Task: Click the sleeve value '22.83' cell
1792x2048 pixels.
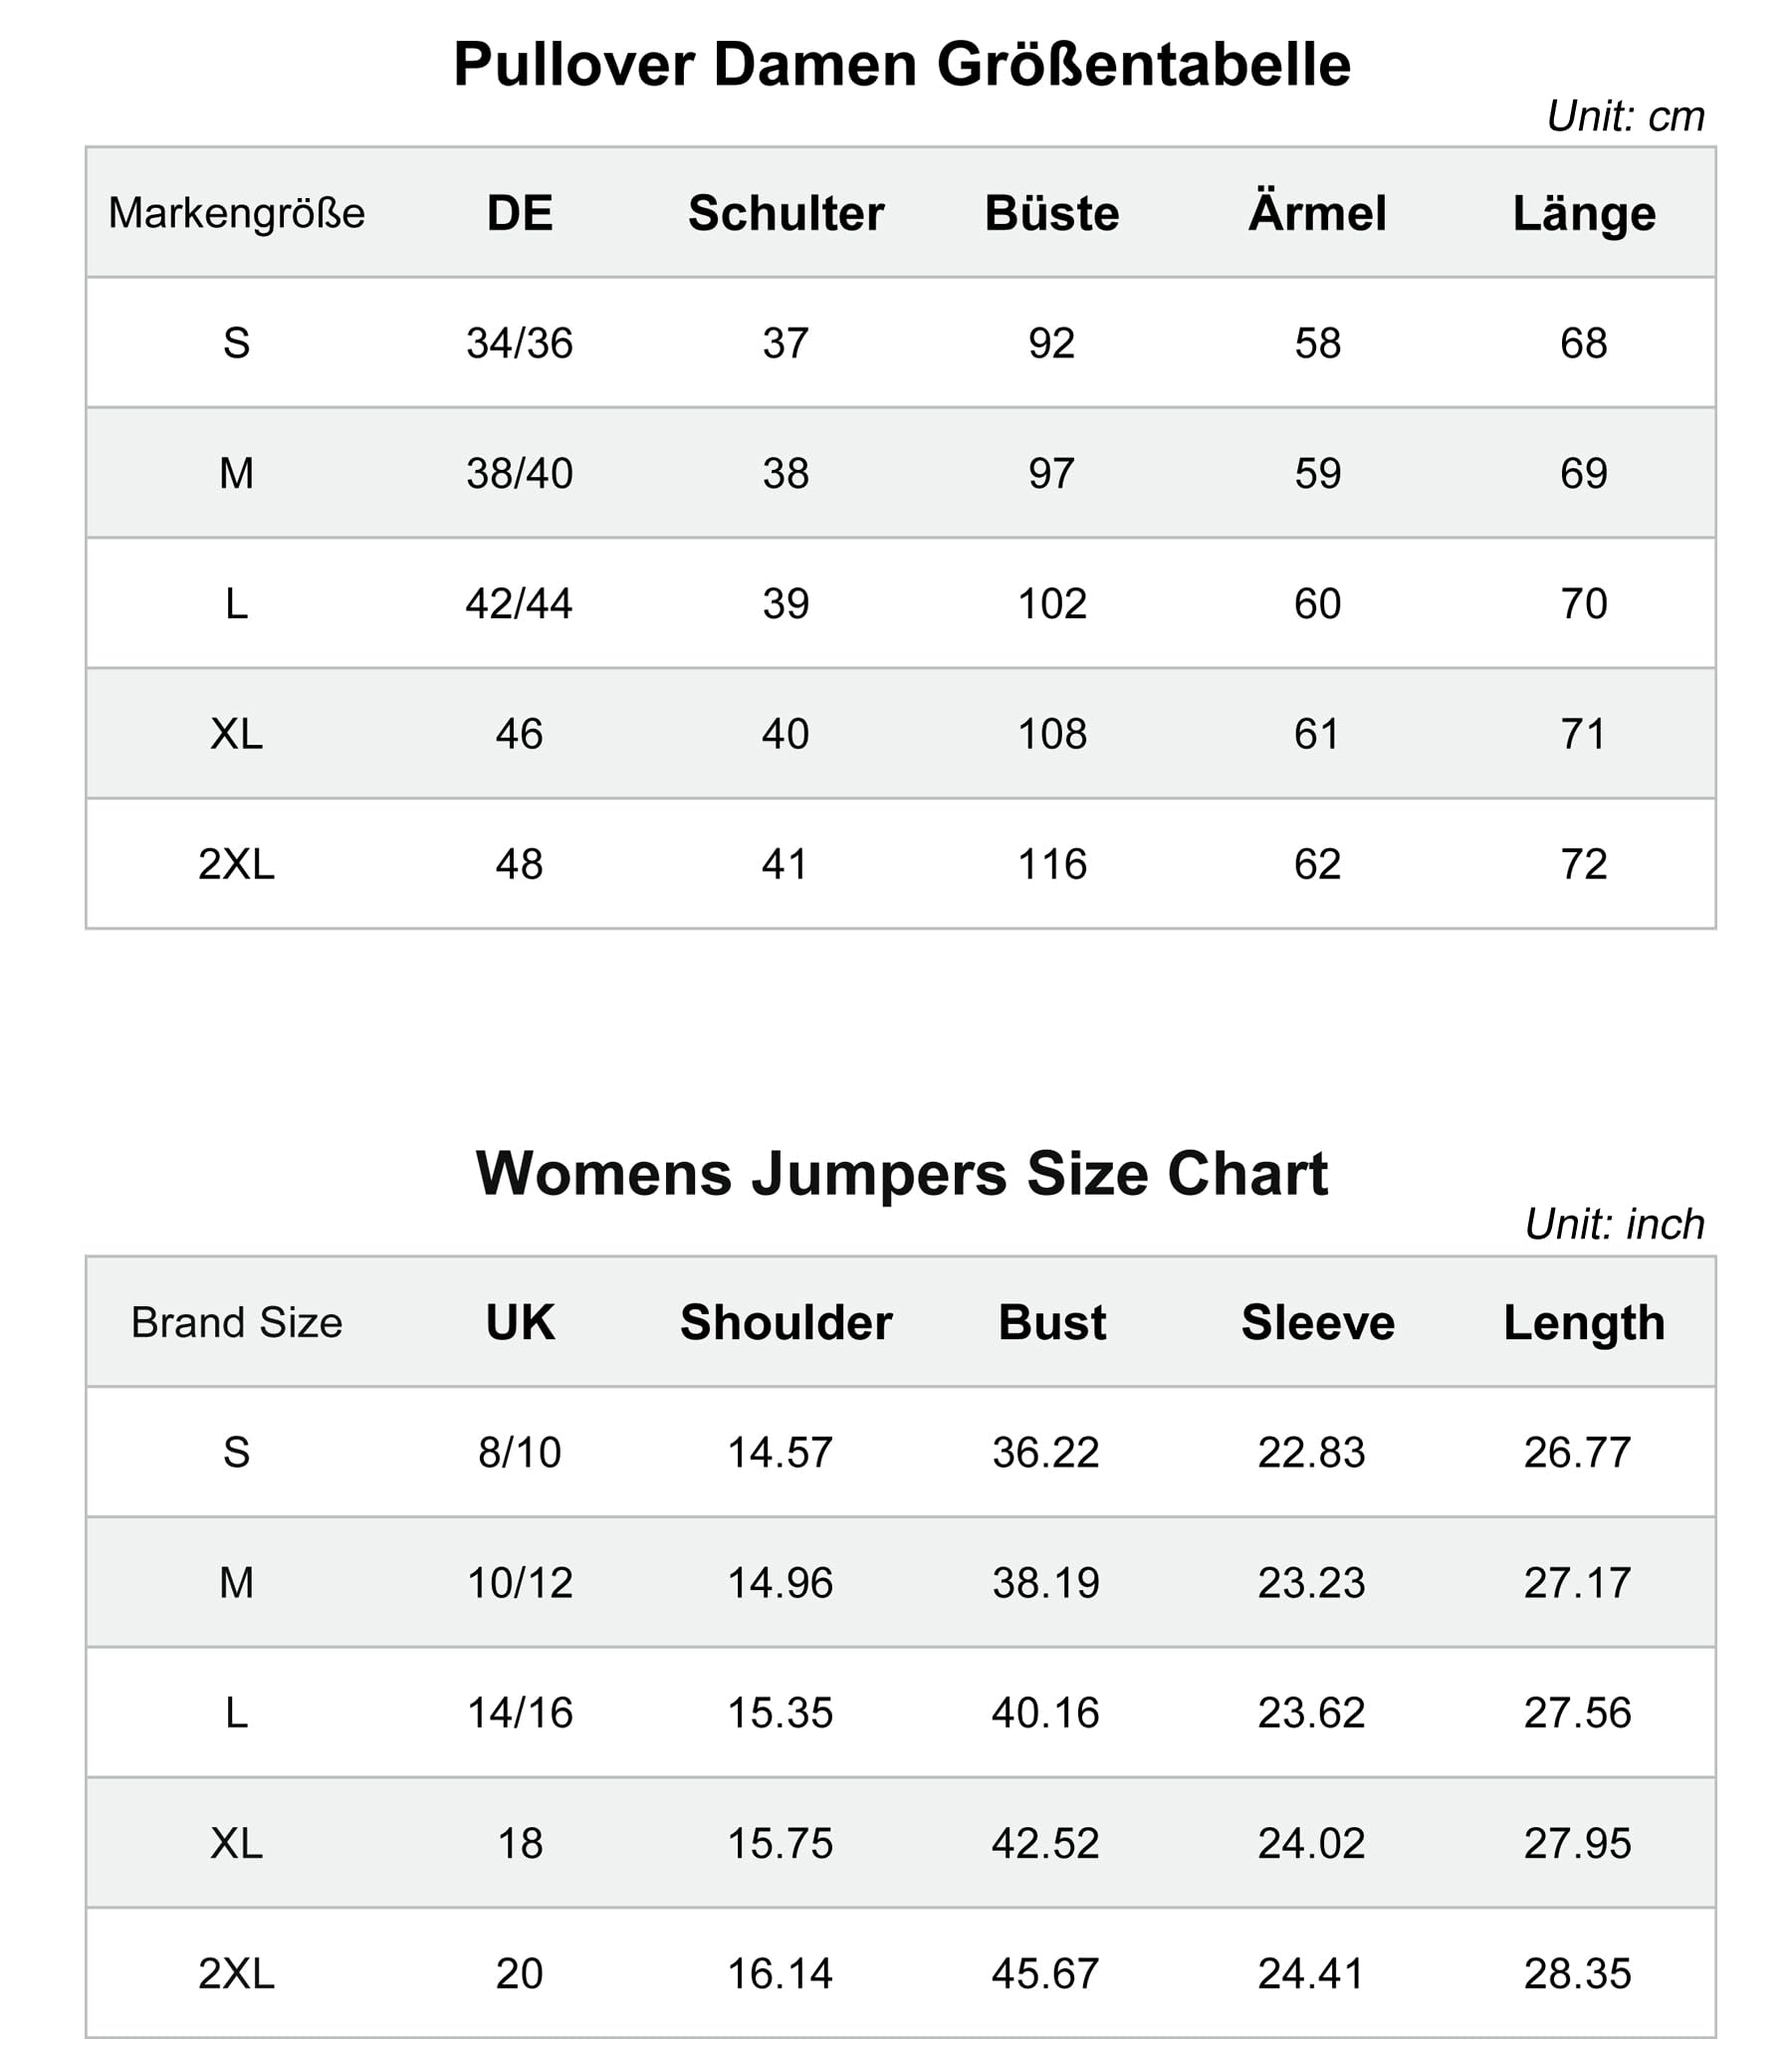Action: pos(1311,1452)
